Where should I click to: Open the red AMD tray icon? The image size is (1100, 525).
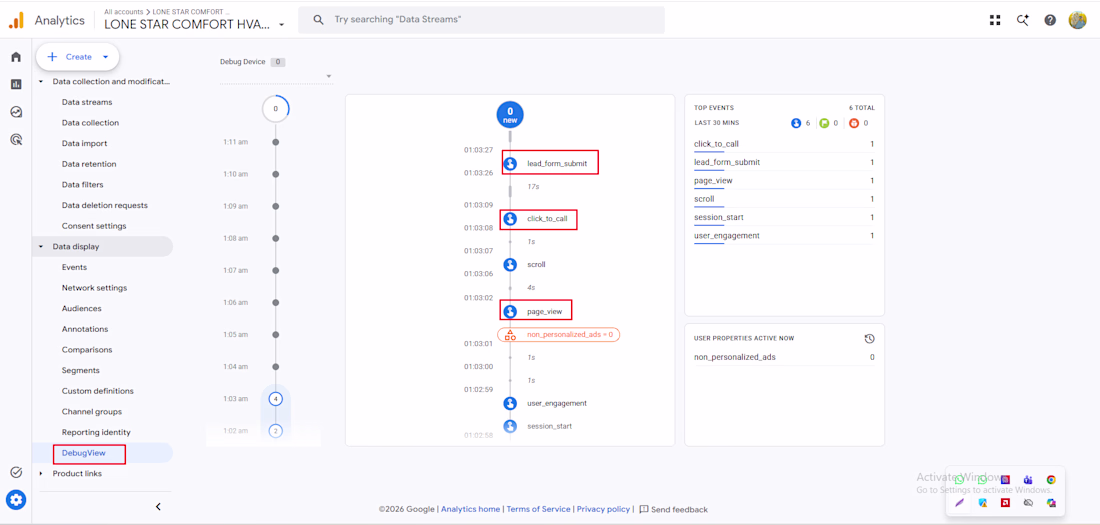[x=1005, y=503]
